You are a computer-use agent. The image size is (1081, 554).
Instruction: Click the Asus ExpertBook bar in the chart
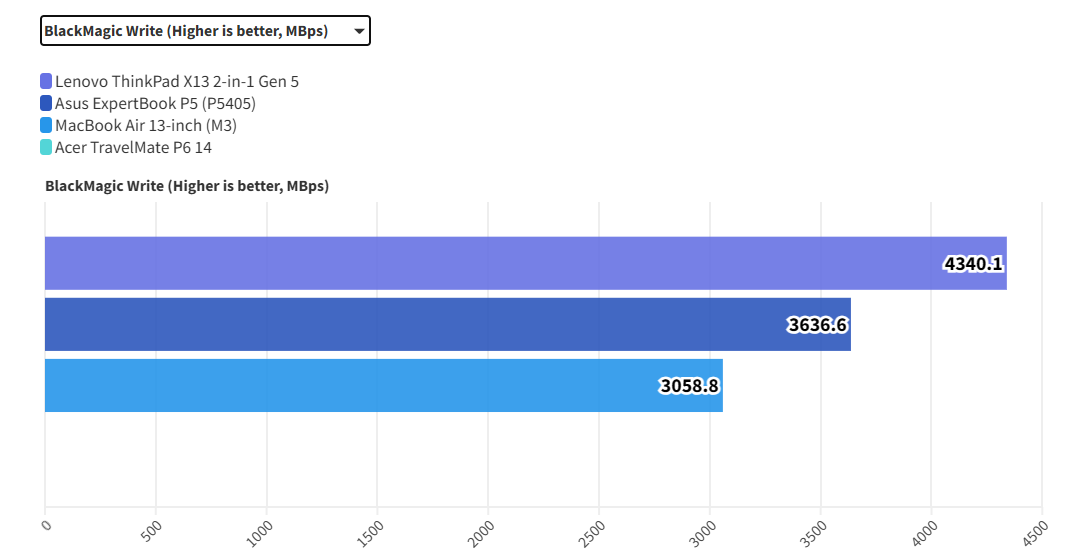[400, 324]
